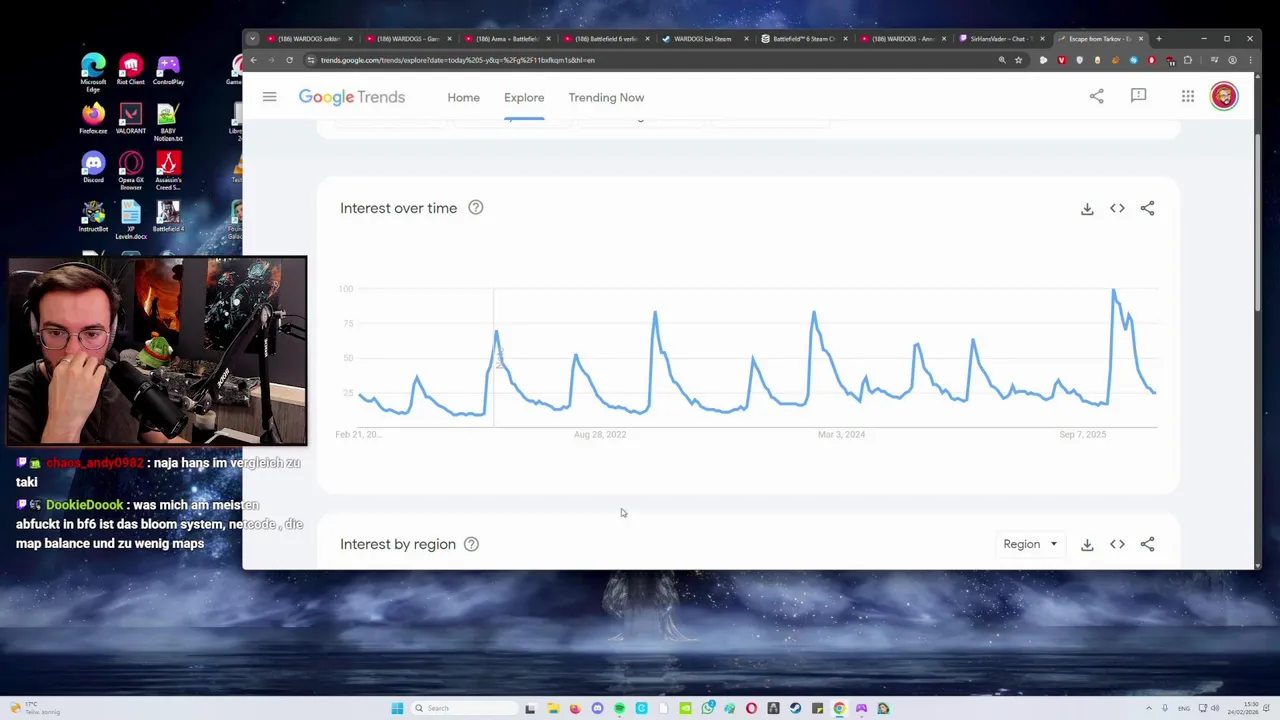Click the webcam overlay video
The width and height of the screenshot is (1280, 720).
point(157,351)
